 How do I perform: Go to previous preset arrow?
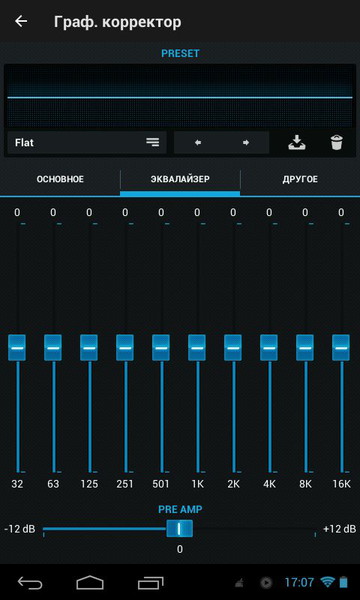point(198,143)
